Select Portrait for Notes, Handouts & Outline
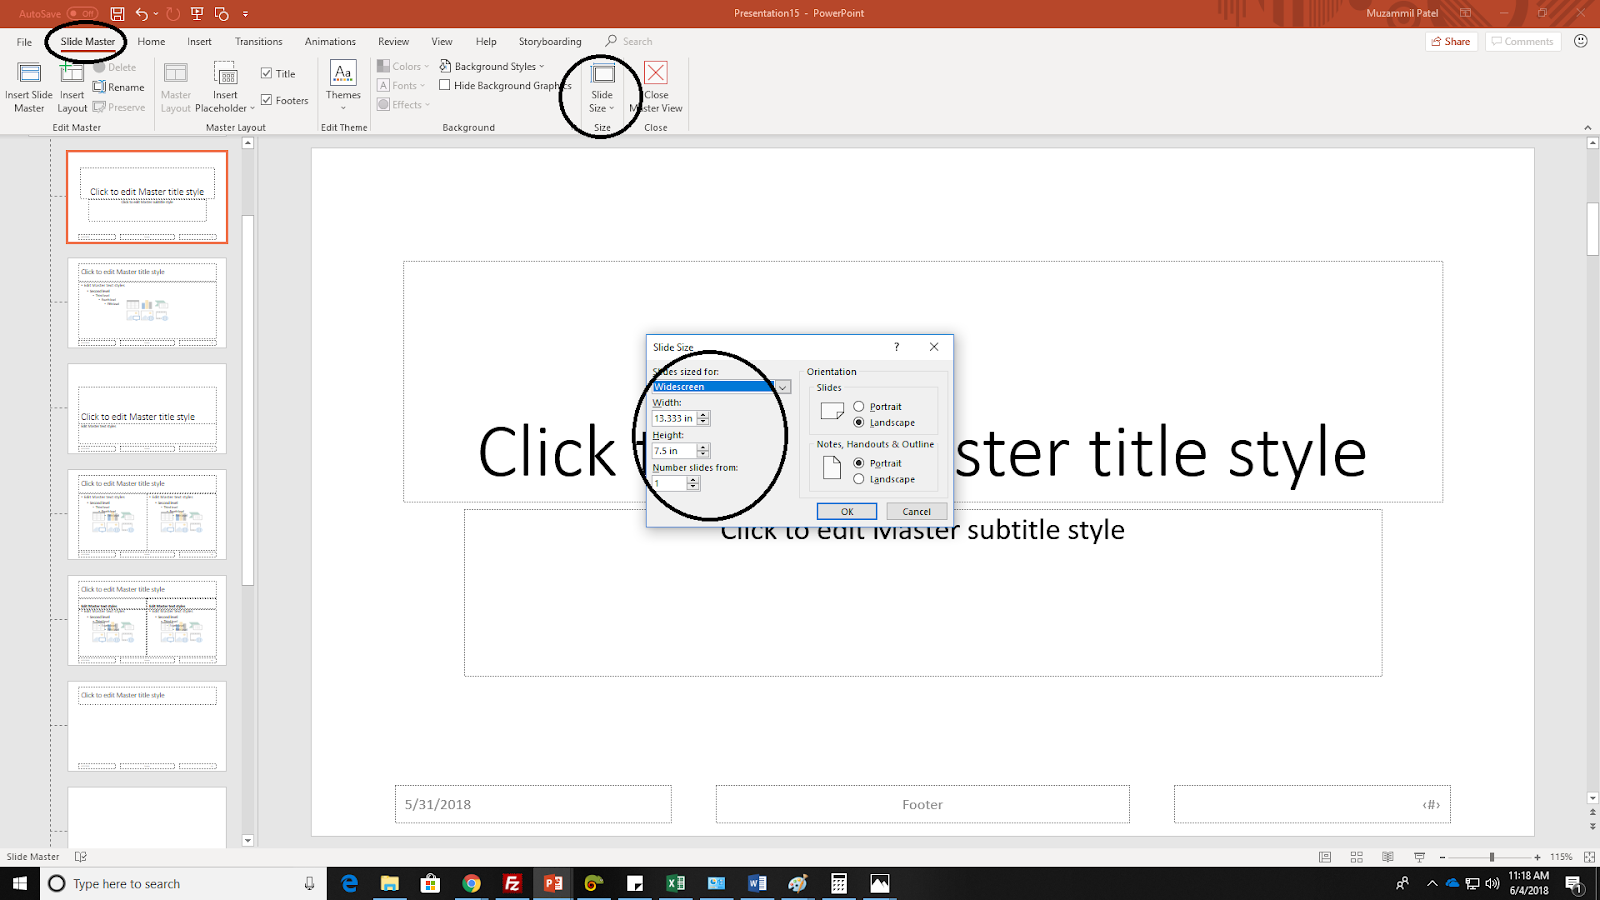 coord(859,463)
